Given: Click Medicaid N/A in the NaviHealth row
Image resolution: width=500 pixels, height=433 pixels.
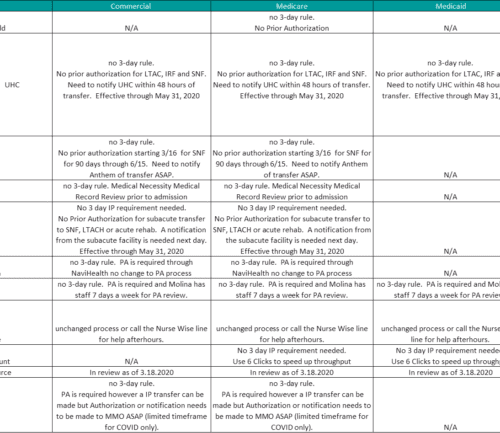Looking at the screenshot, I should (x=437, y=267).
